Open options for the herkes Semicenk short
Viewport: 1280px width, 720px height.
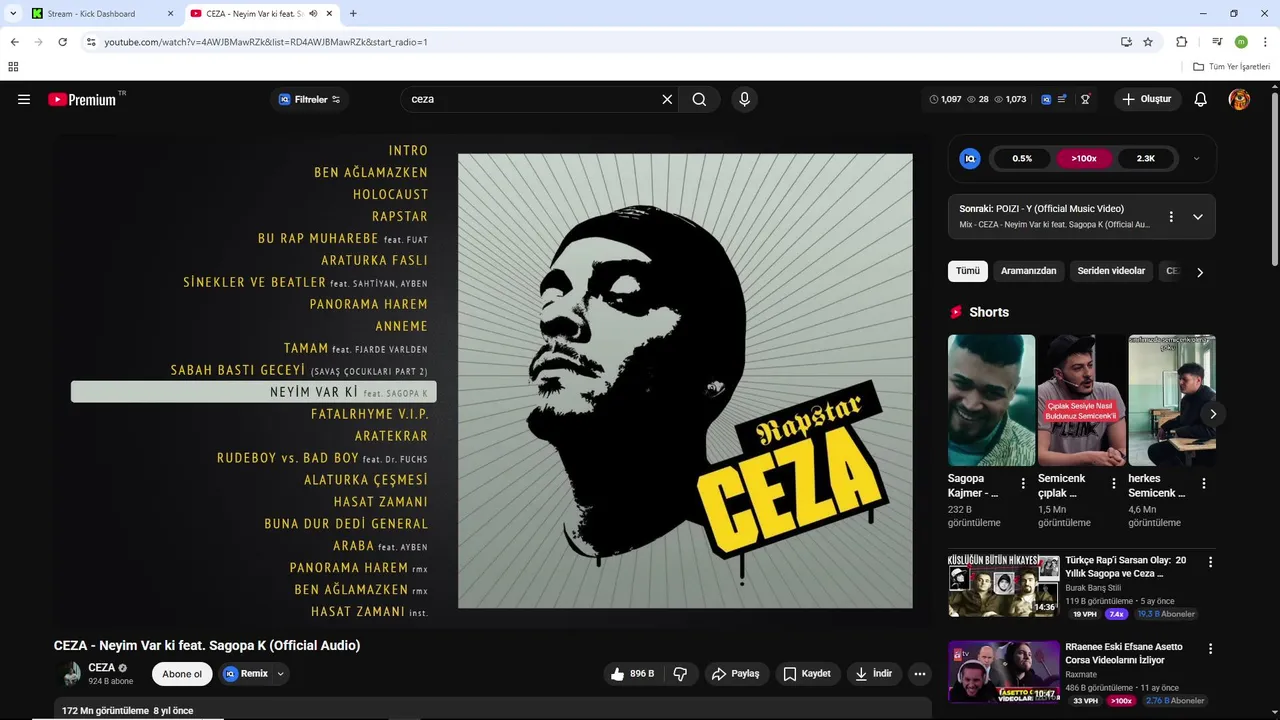point(1204,484)
